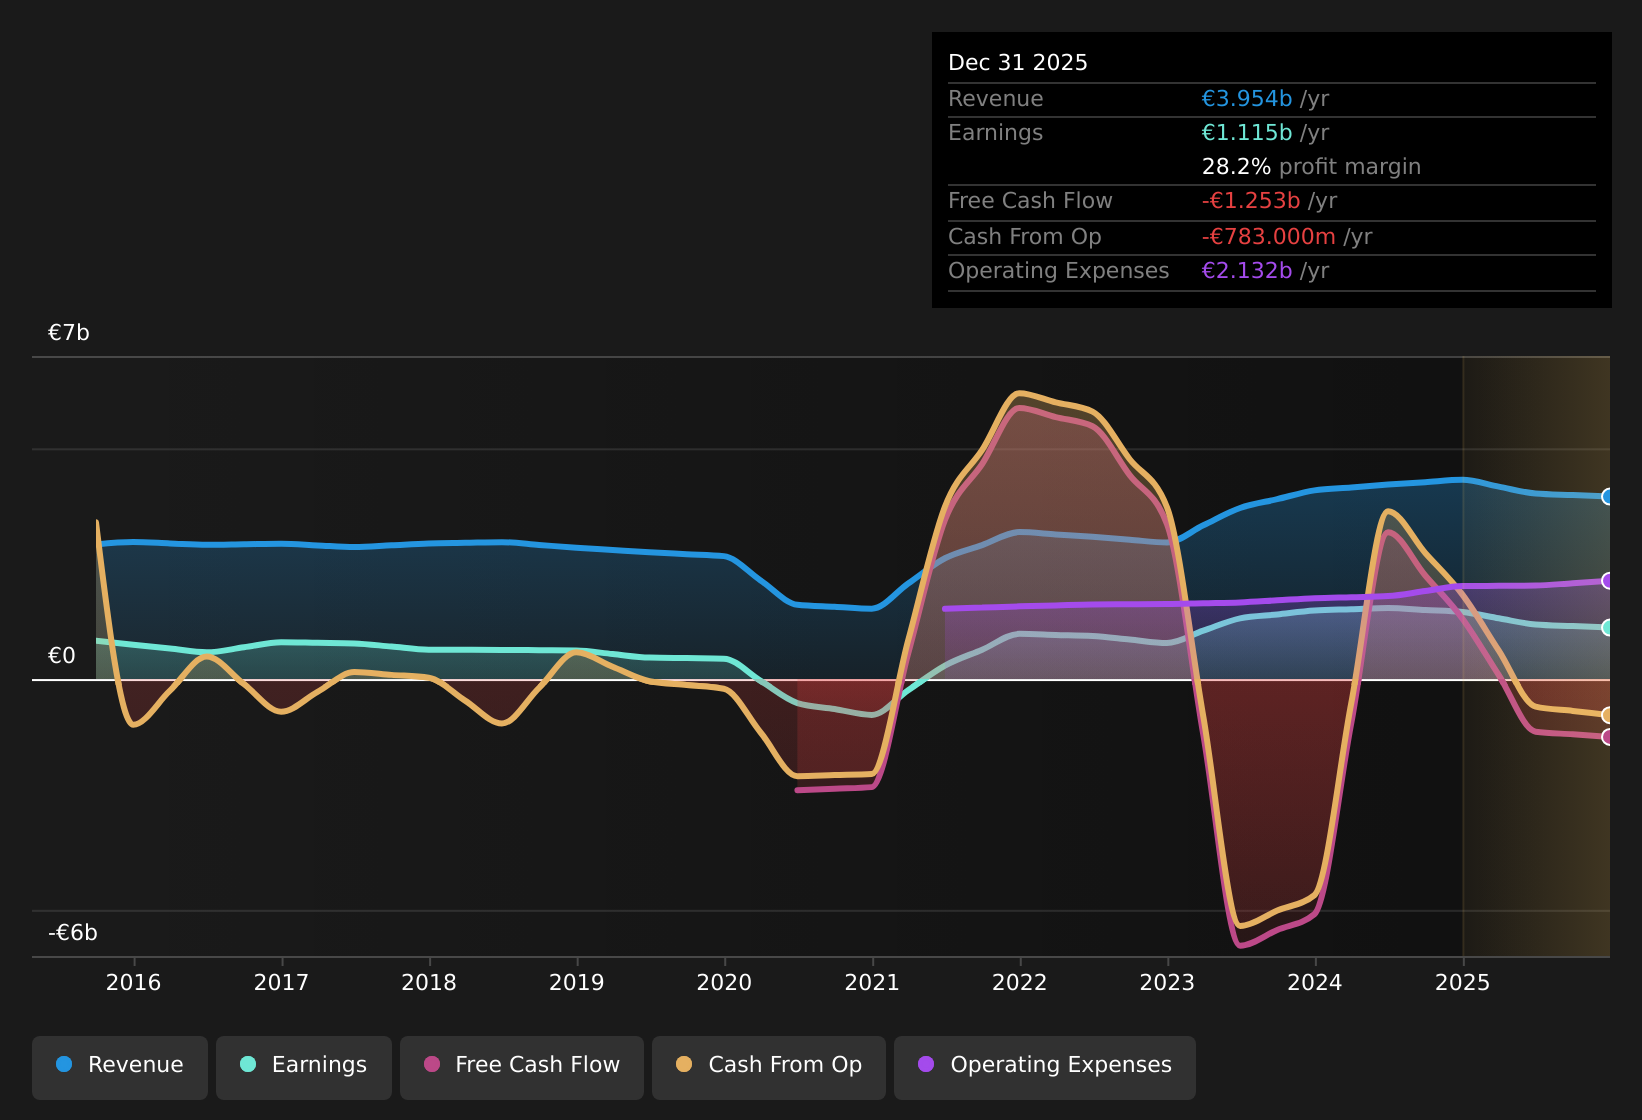
Task: Click the 2019 x-axis label
Action: pos(577,983)
